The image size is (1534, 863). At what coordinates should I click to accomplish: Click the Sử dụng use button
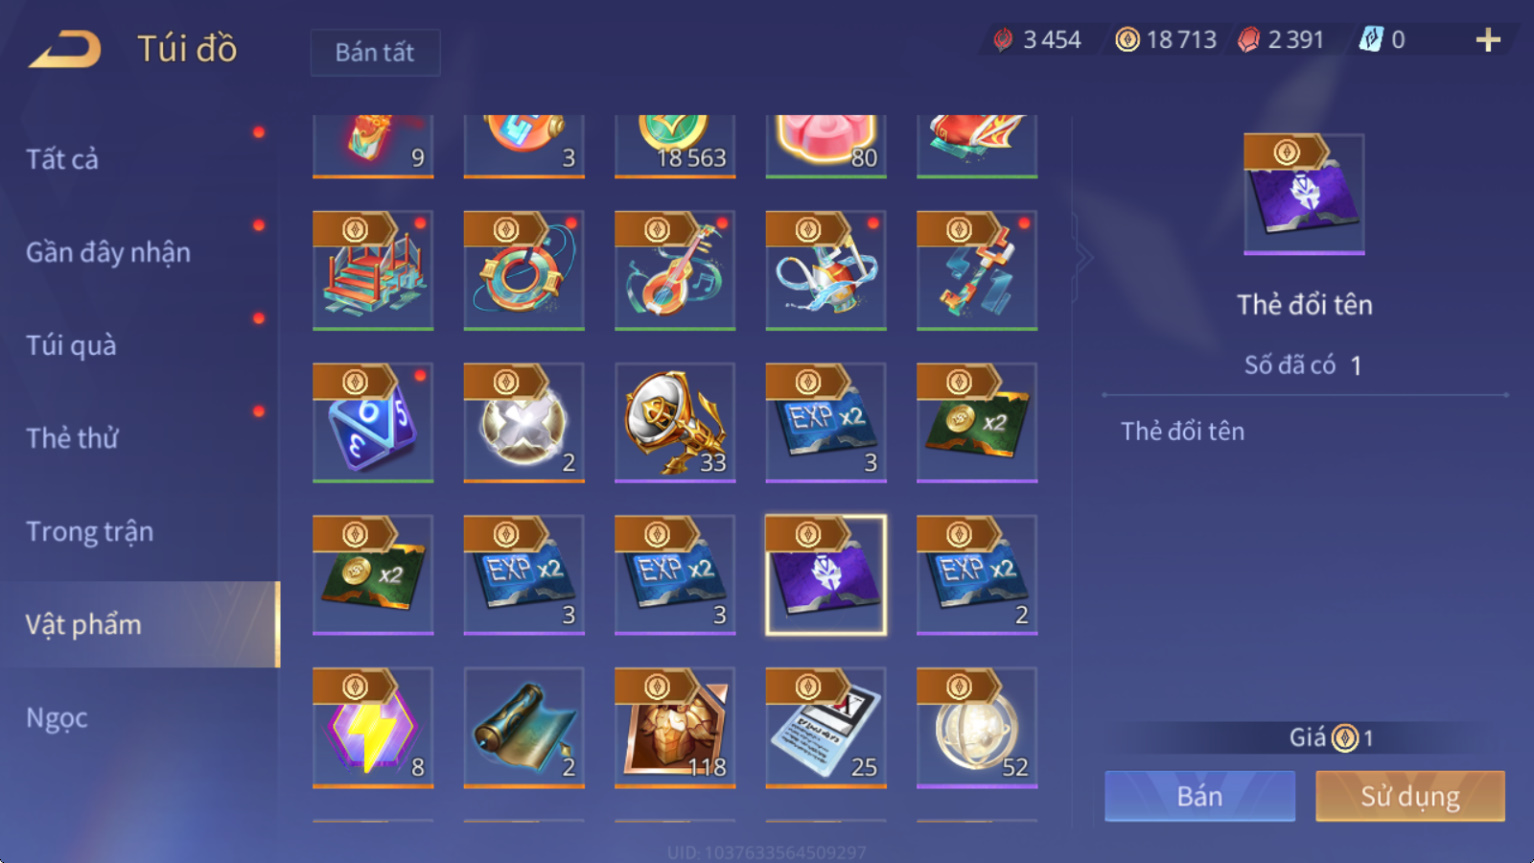tap(1410, 796)
